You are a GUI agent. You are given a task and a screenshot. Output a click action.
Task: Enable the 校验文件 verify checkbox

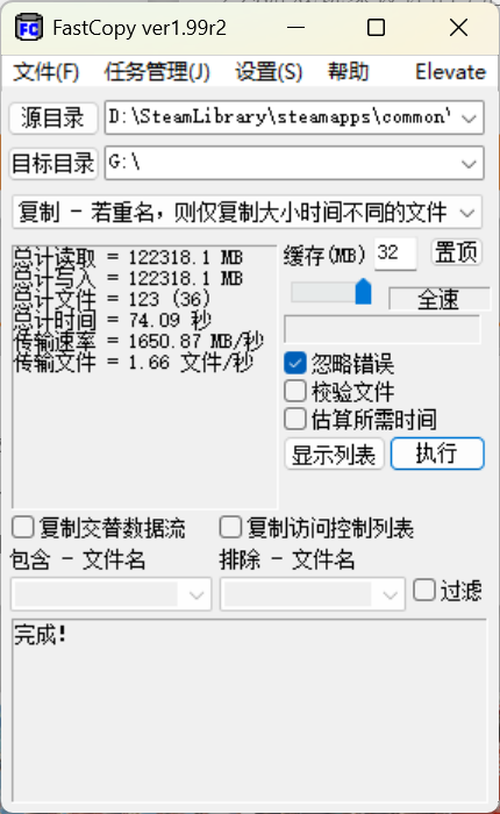tap(295, 391)
